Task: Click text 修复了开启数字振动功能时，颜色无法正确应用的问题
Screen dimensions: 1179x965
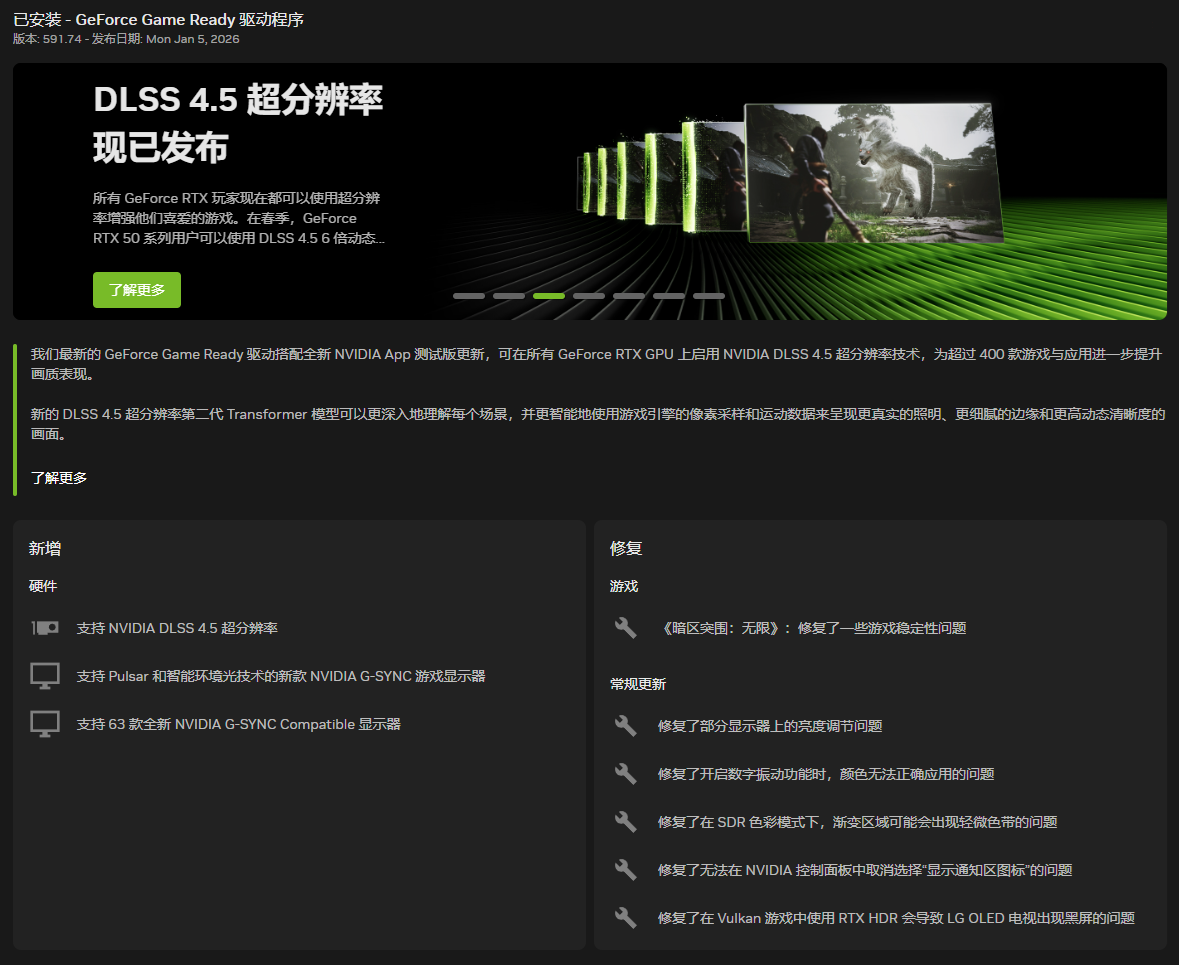Action: tap(826, 774)
